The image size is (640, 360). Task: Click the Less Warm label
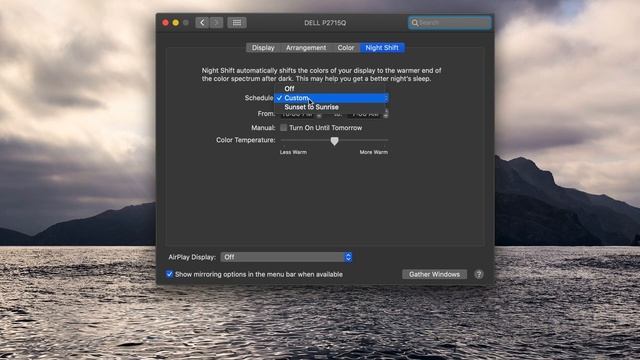293,152
